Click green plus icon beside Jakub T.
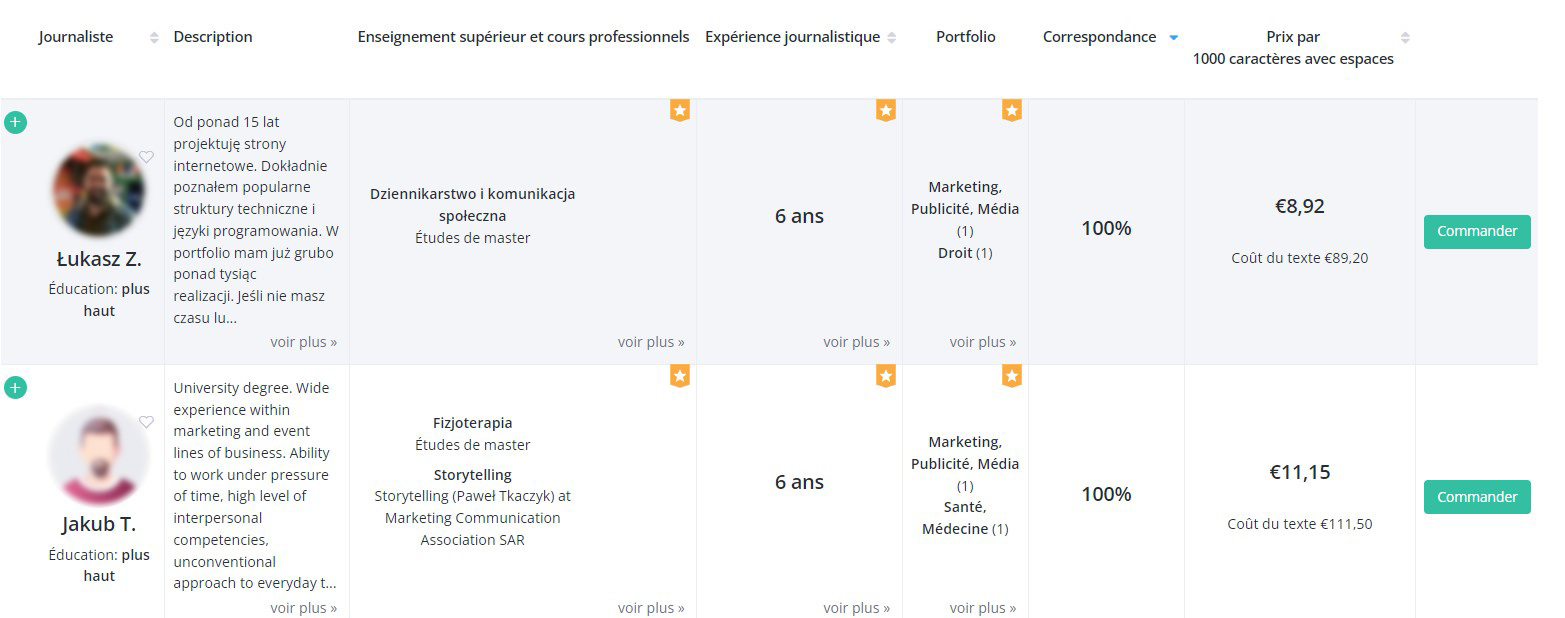Screen dimensions: 1565x618 [x=15, y=388]
